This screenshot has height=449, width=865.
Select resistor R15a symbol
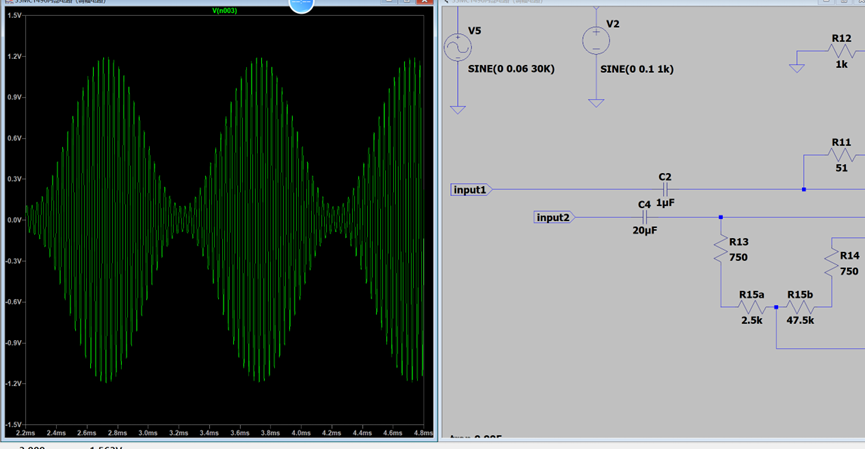click(751, 307)
